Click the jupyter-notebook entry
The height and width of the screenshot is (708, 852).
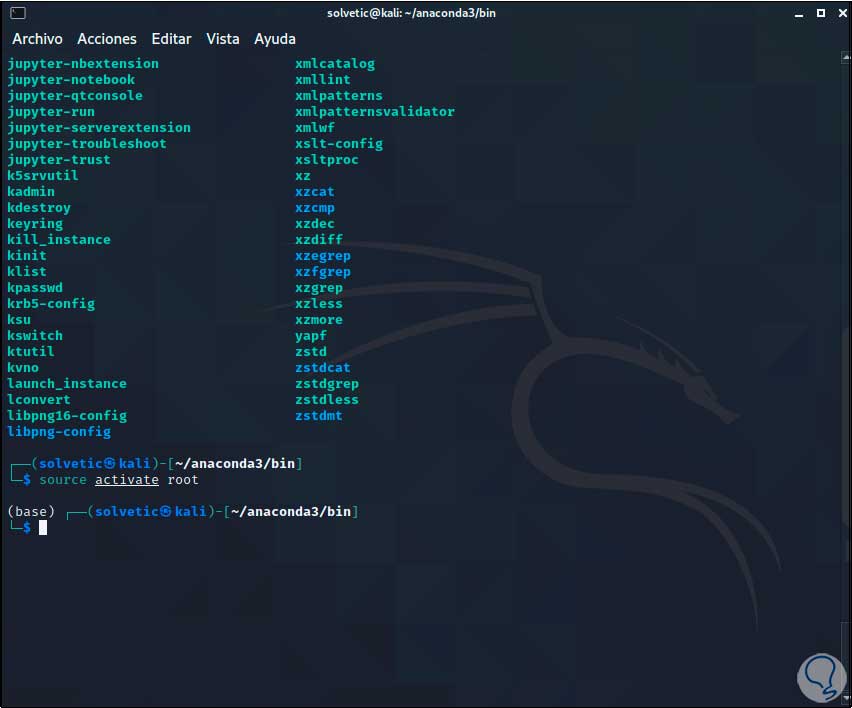pos(71,80)
